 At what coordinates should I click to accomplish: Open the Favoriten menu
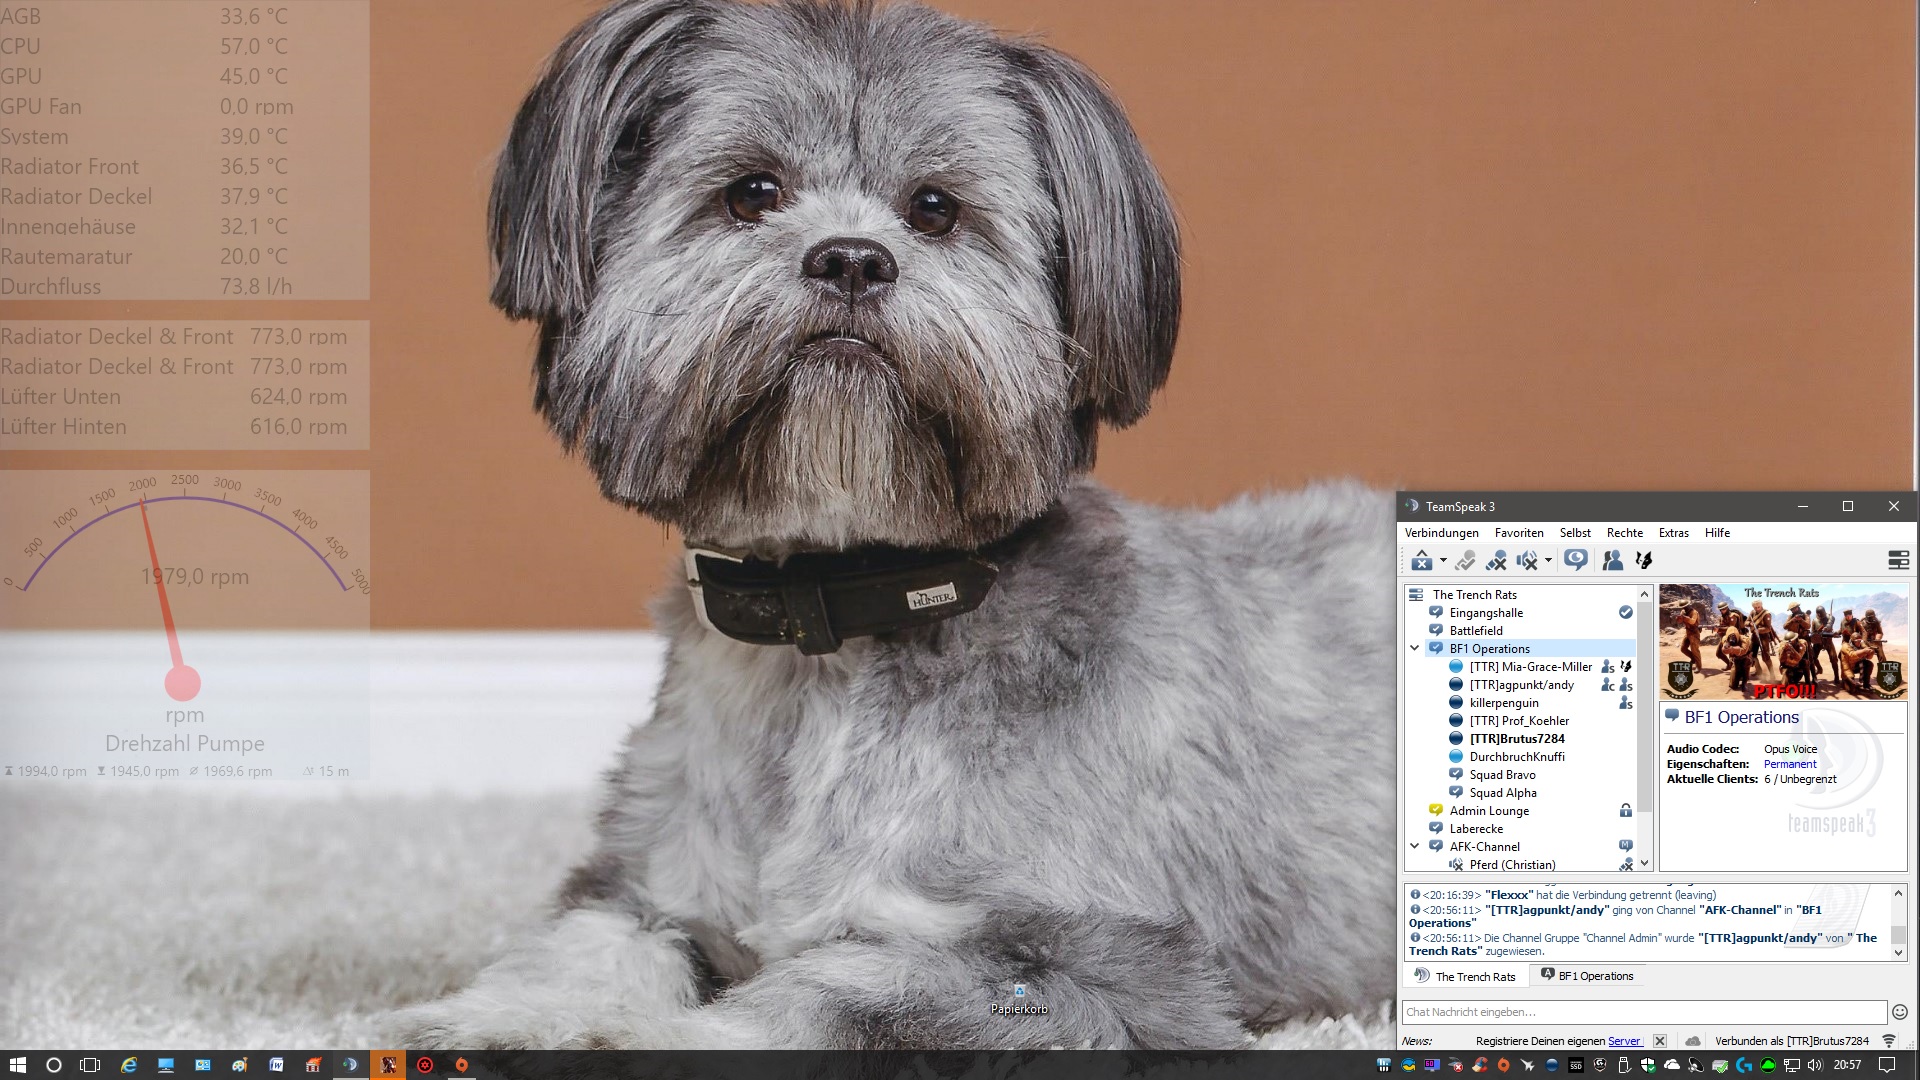click(x=1518, y=533)
